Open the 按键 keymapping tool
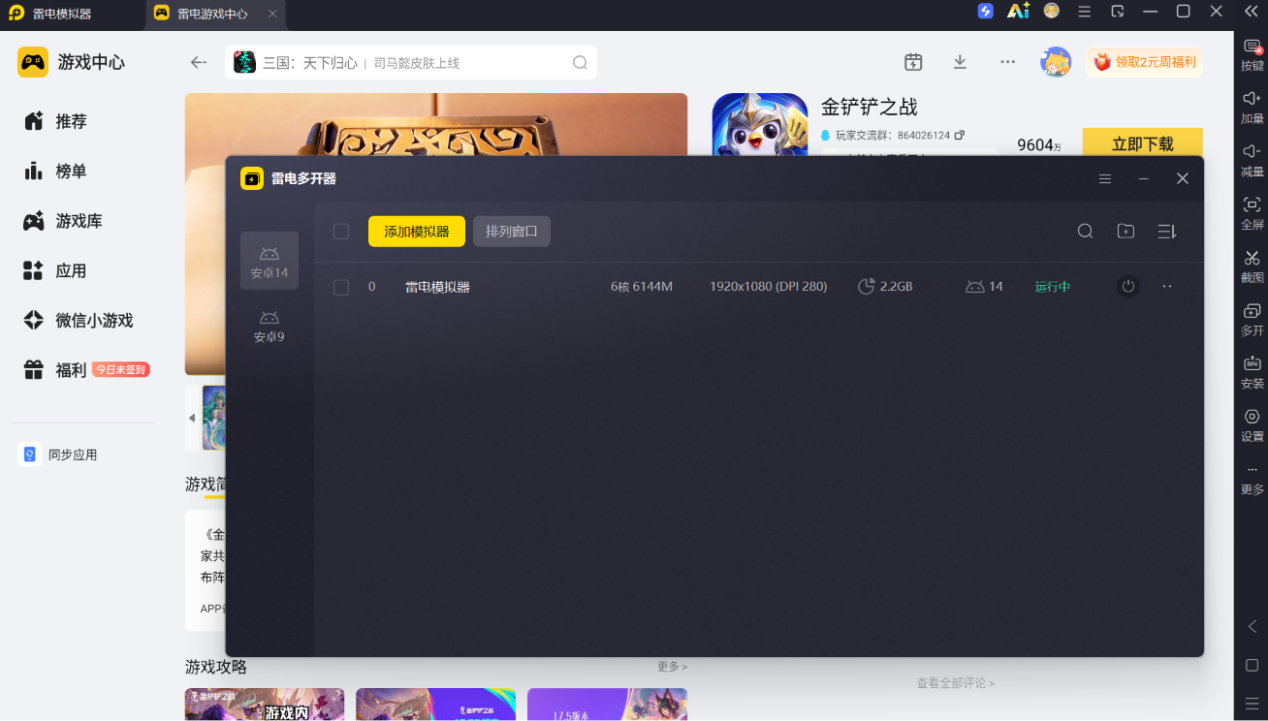This screenshot has height=721, width=1268. (1252, 56)
